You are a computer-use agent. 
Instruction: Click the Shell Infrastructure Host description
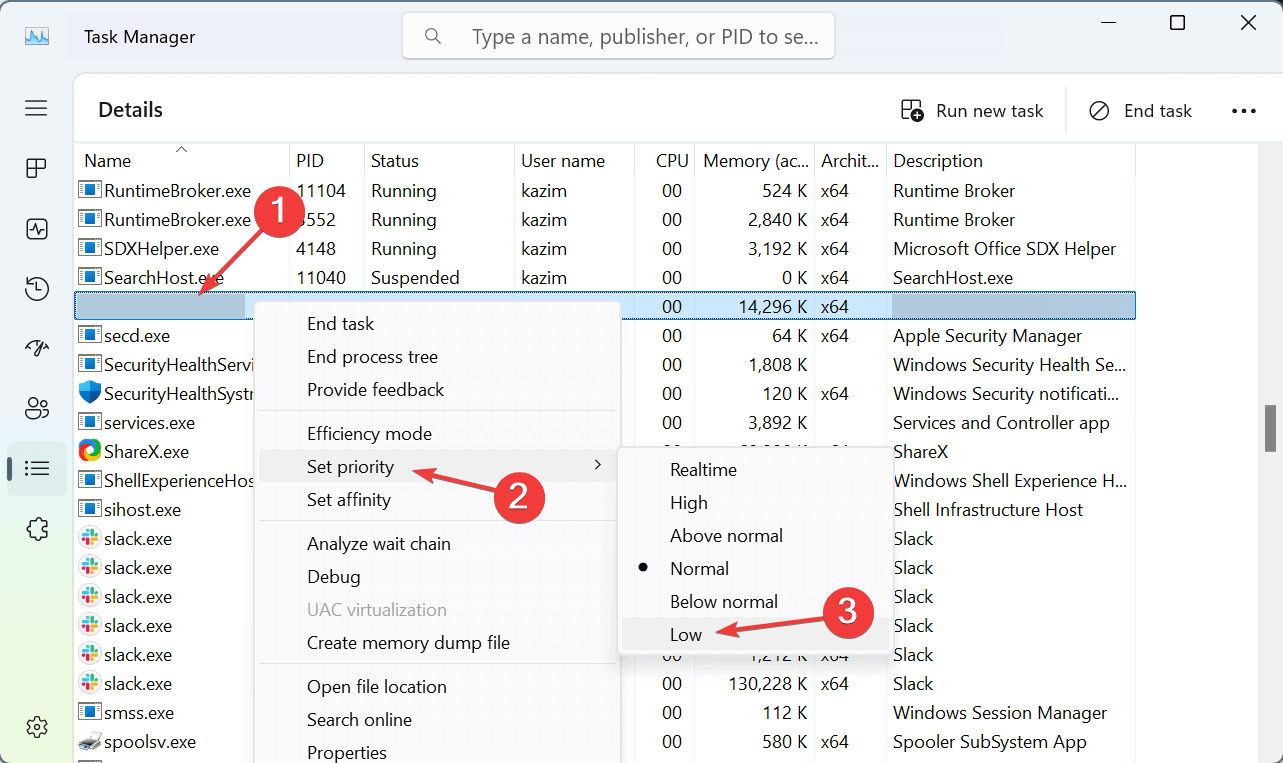pyautogui.click(x=988, y=510)
